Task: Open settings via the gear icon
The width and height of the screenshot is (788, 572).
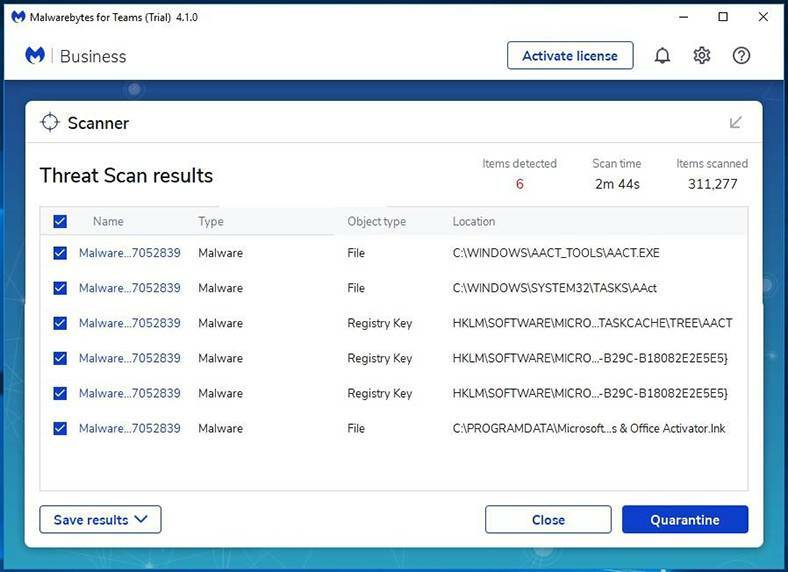Action: point(702,55)
